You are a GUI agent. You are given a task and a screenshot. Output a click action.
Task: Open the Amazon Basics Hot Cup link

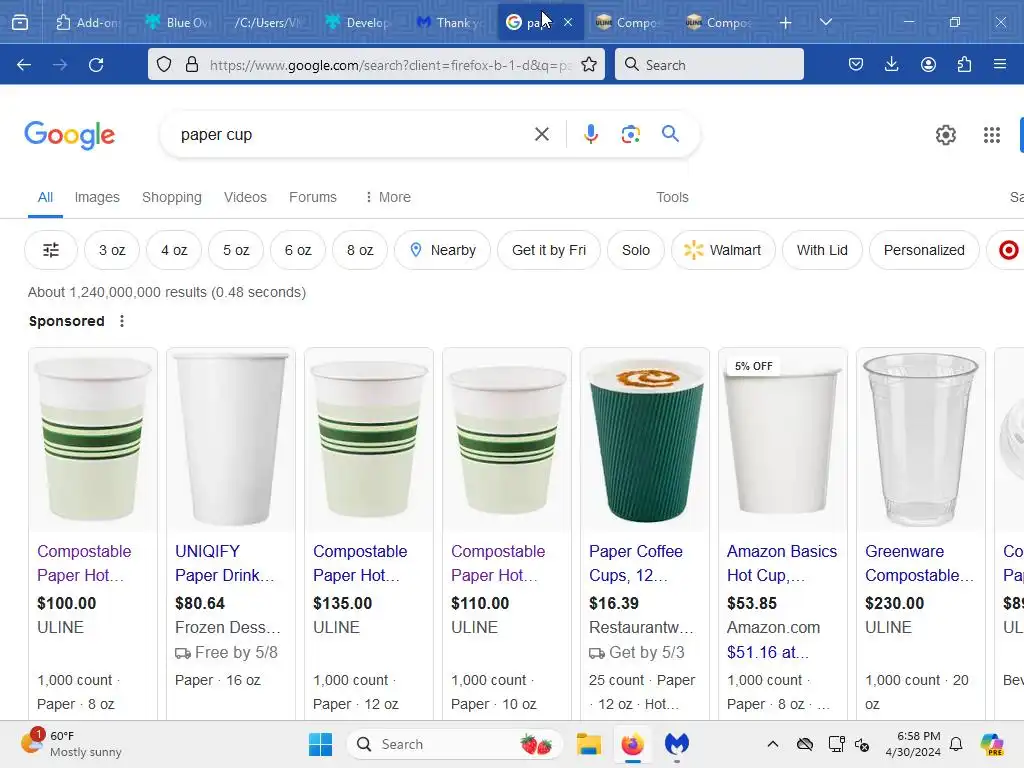(782, 563)
